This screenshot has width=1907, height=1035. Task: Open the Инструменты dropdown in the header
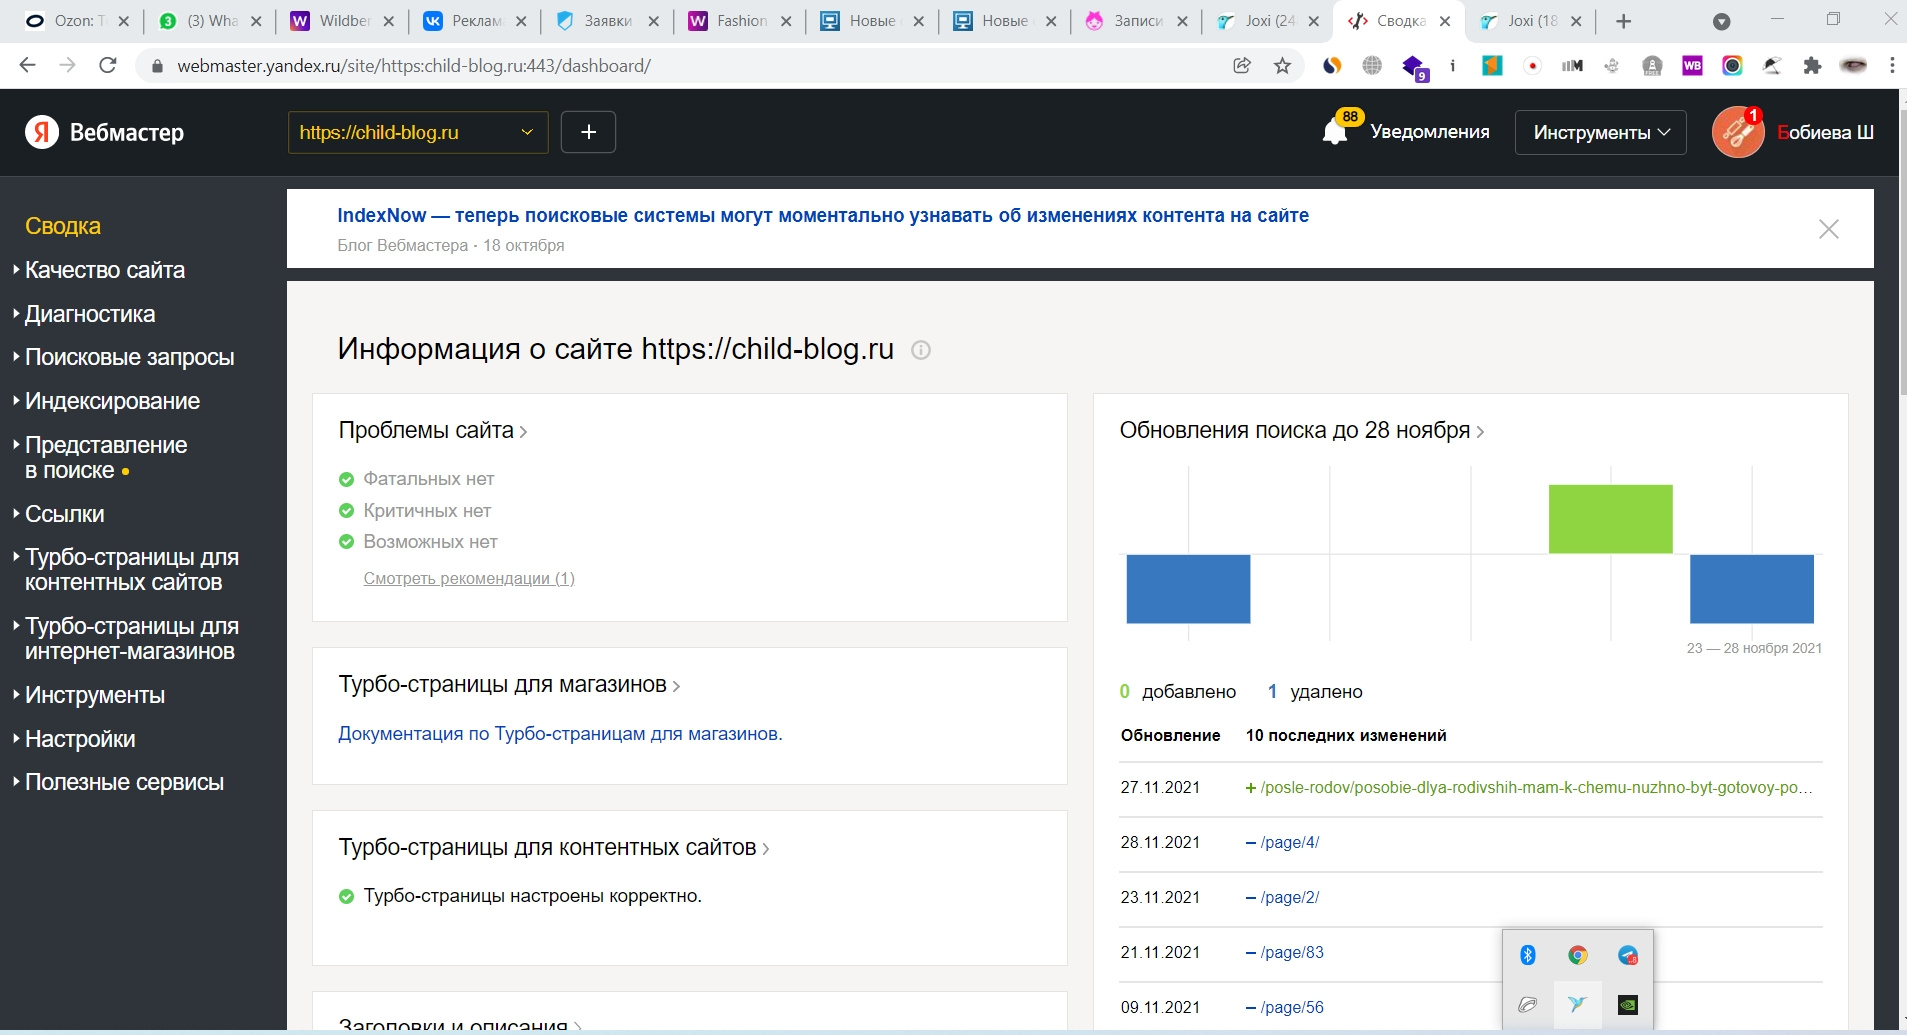[1601, 132]
